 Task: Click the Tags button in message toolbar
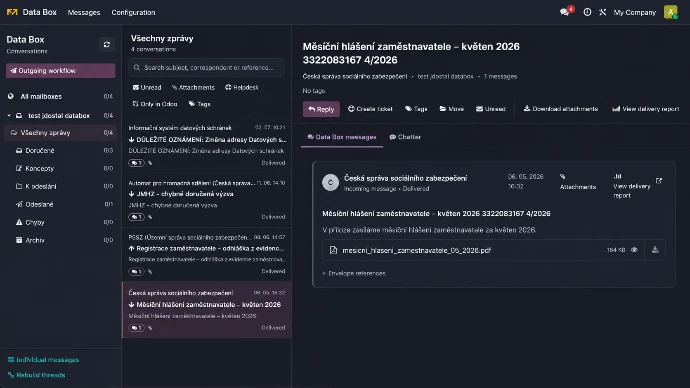(416, 109)
